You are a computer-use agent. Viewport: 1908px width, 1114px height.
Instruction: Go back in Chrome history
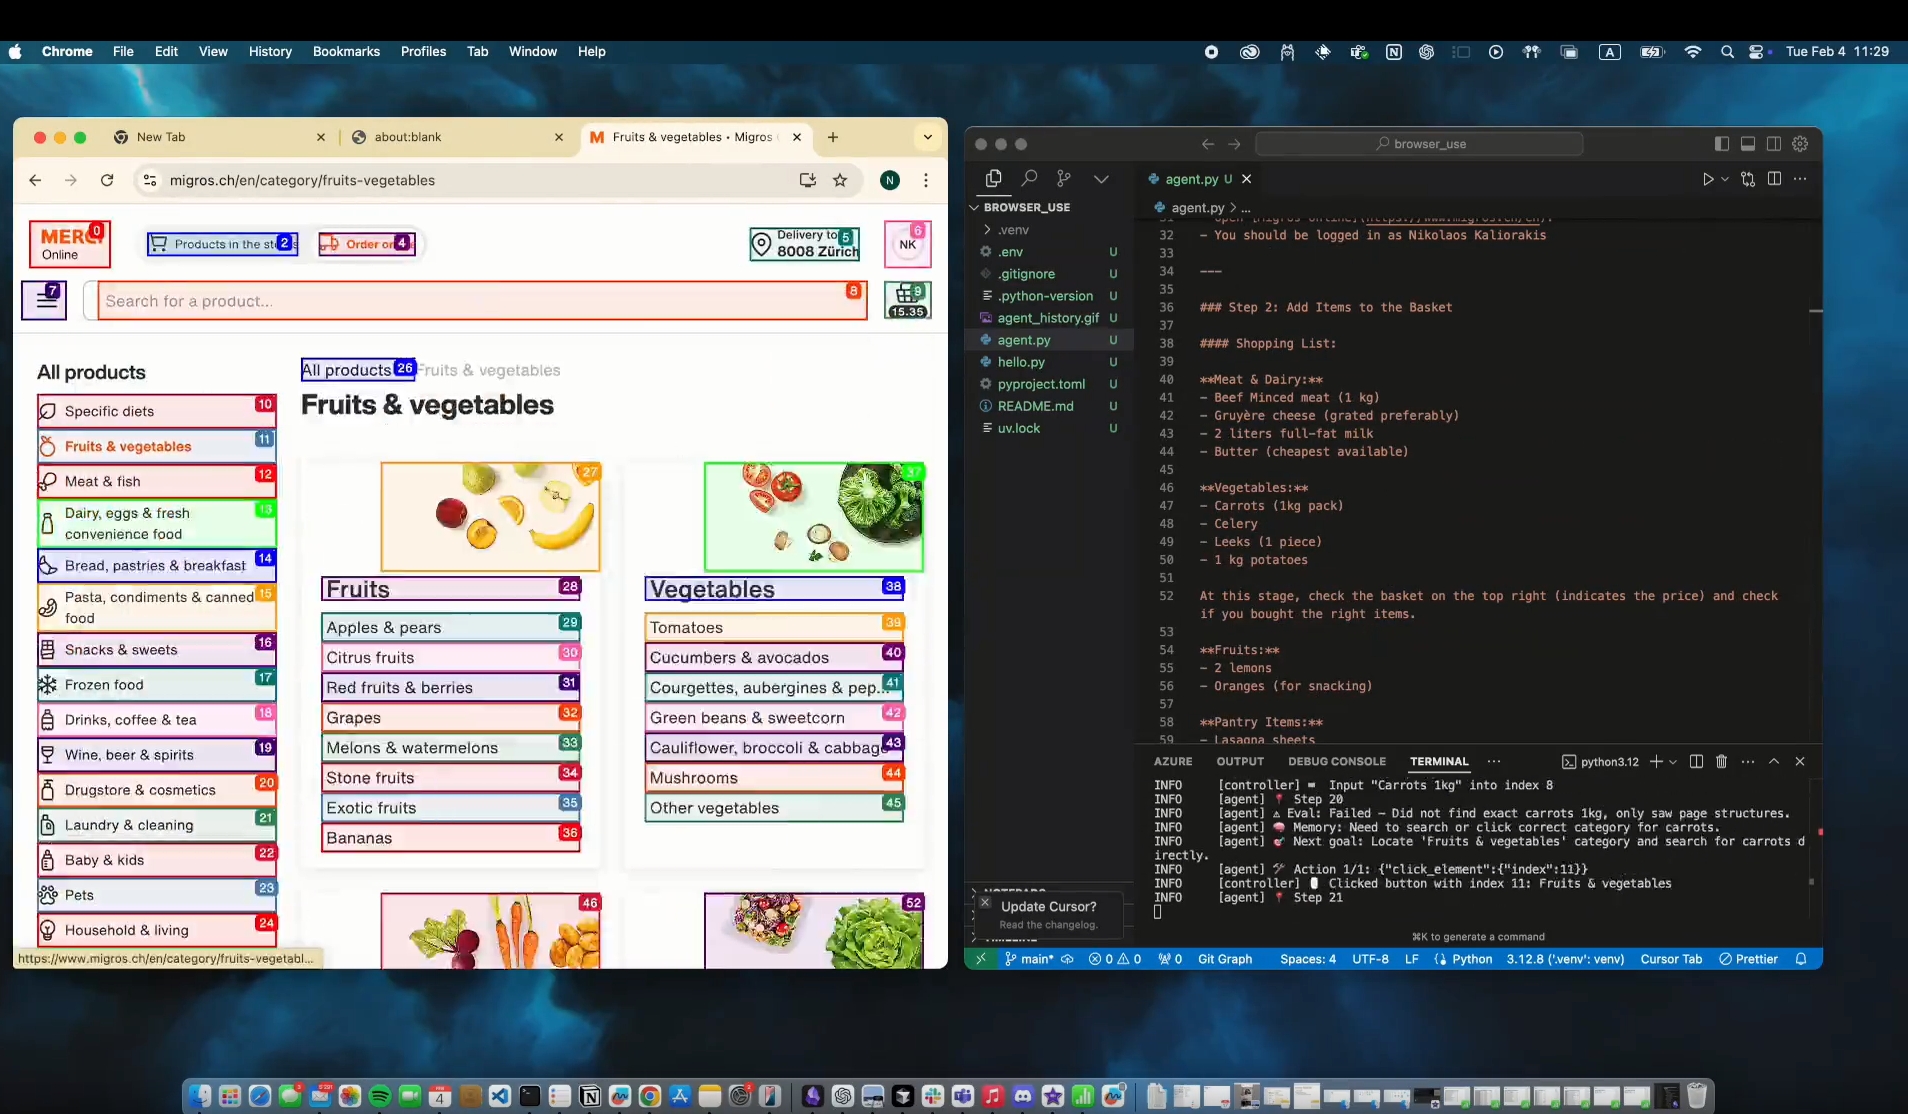35,180
